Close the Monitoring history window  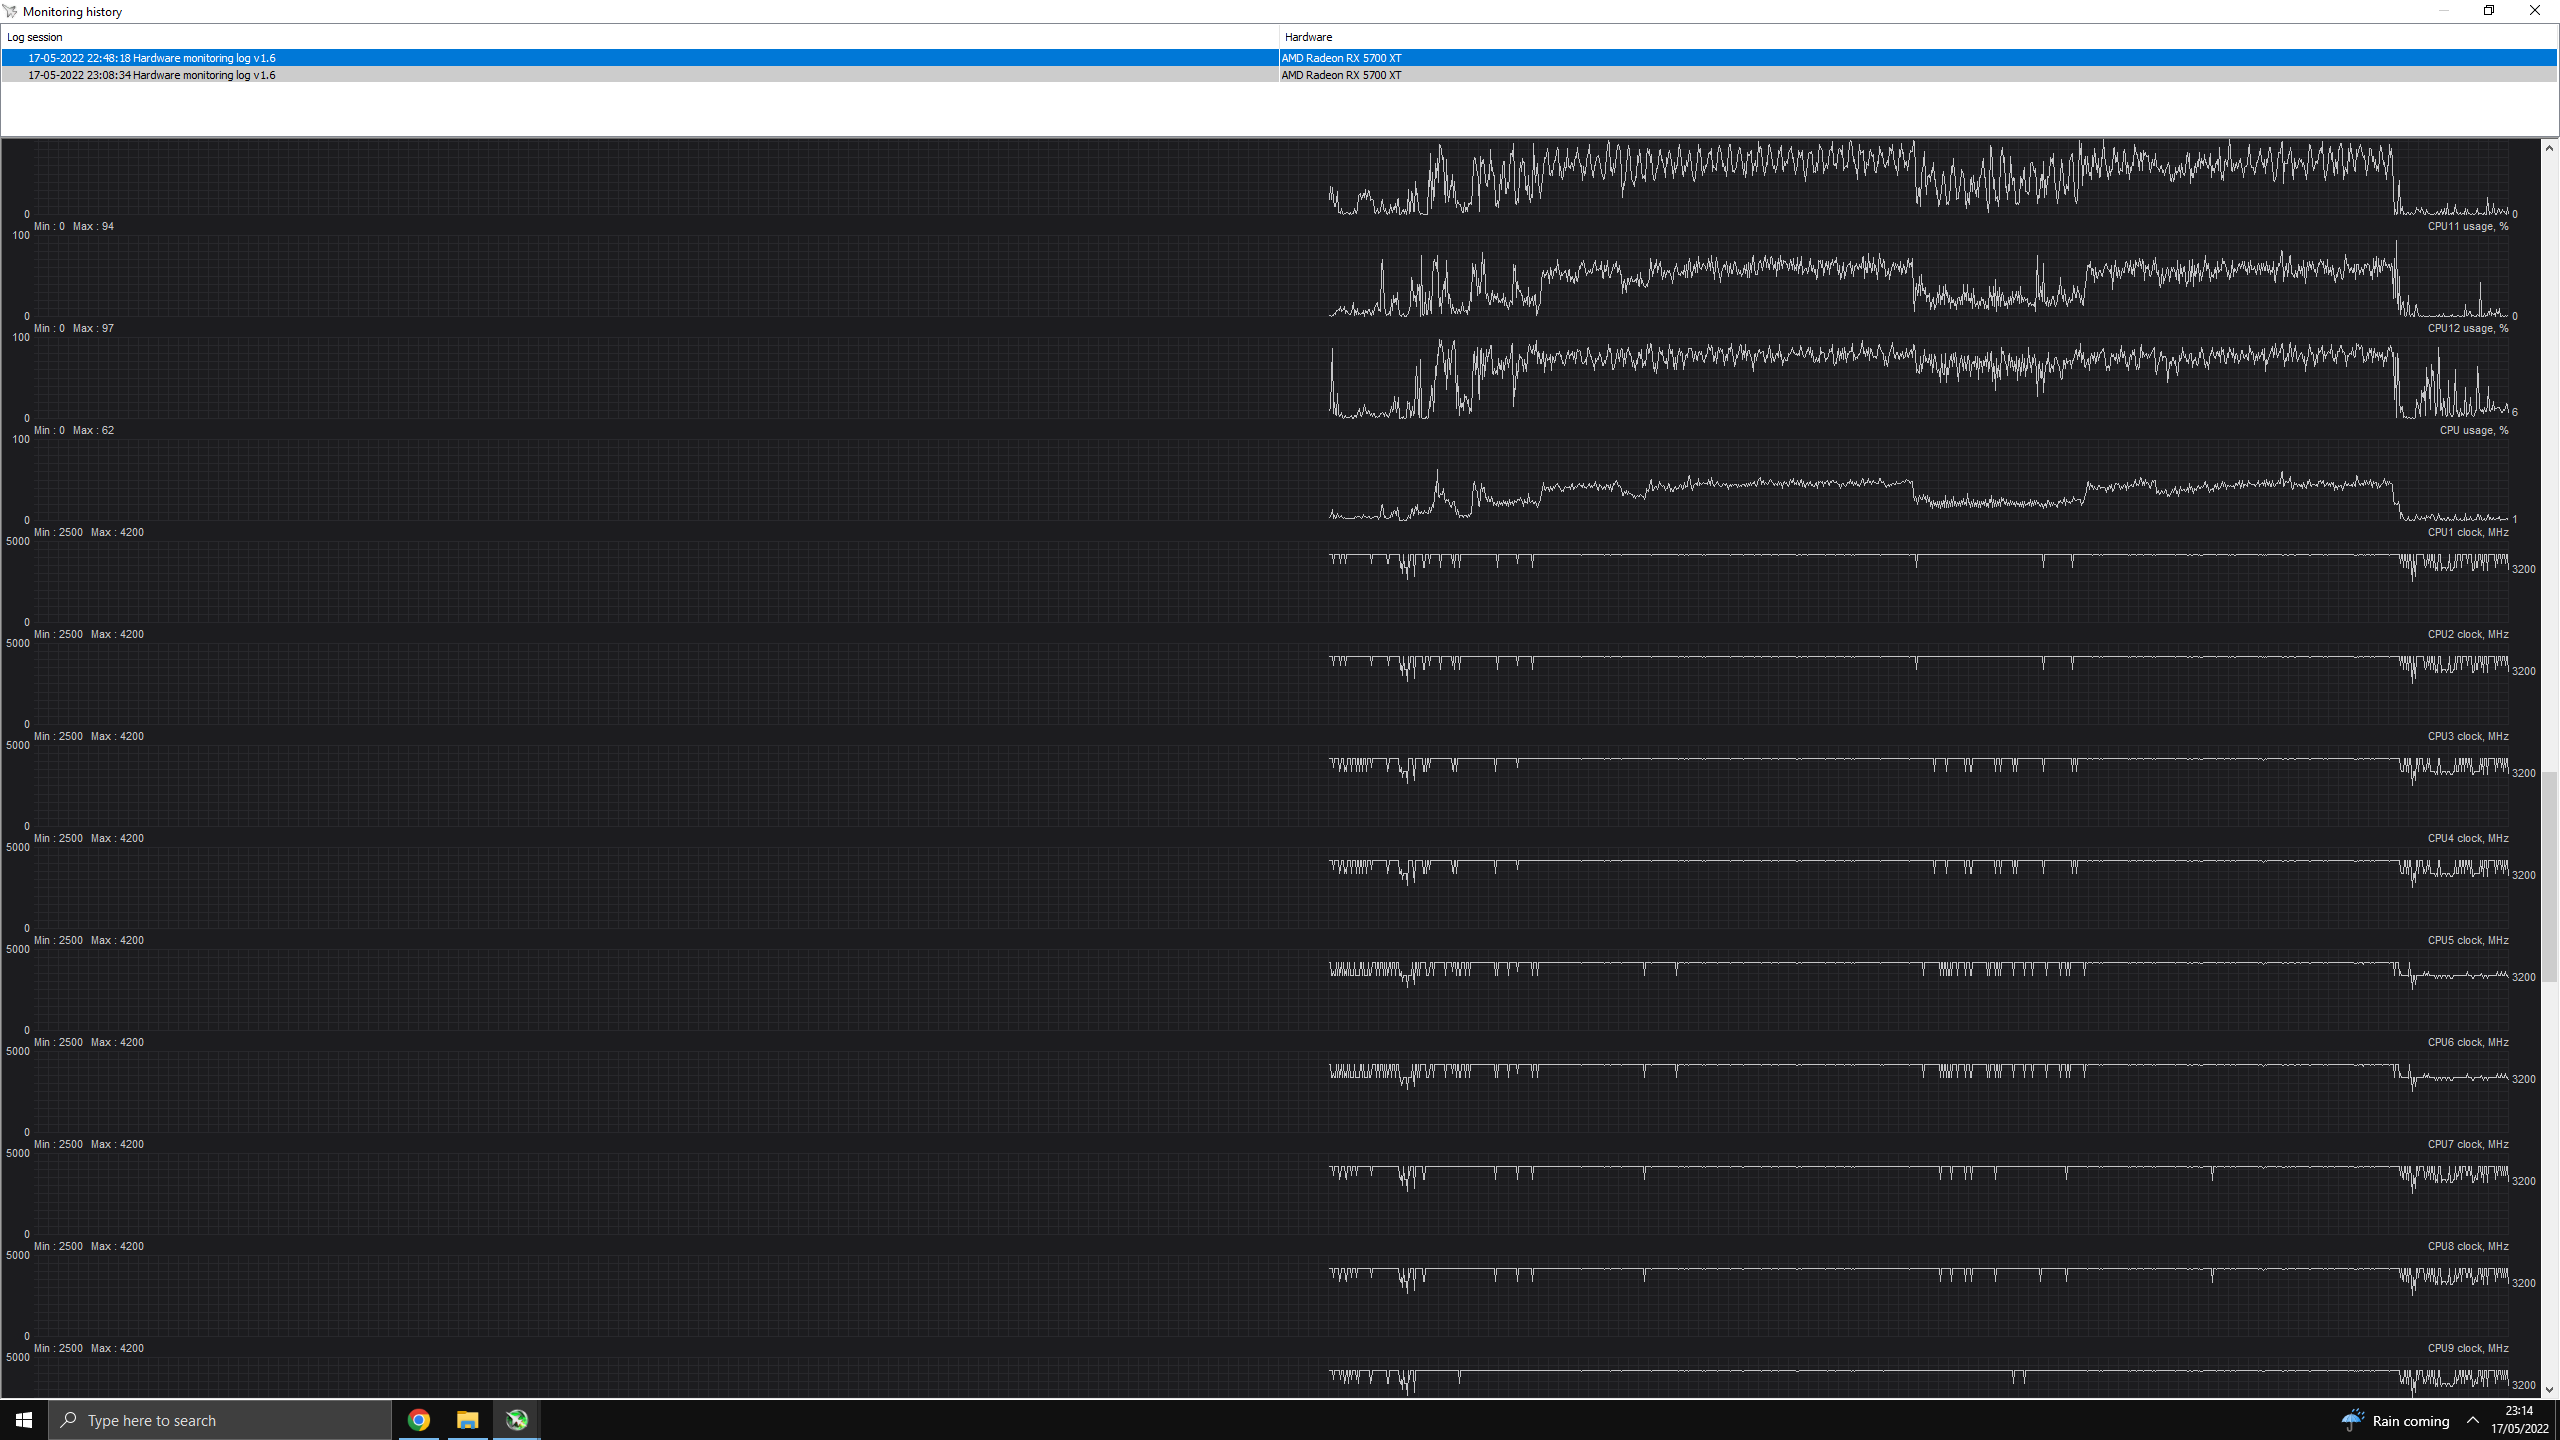coord(2535,11)
